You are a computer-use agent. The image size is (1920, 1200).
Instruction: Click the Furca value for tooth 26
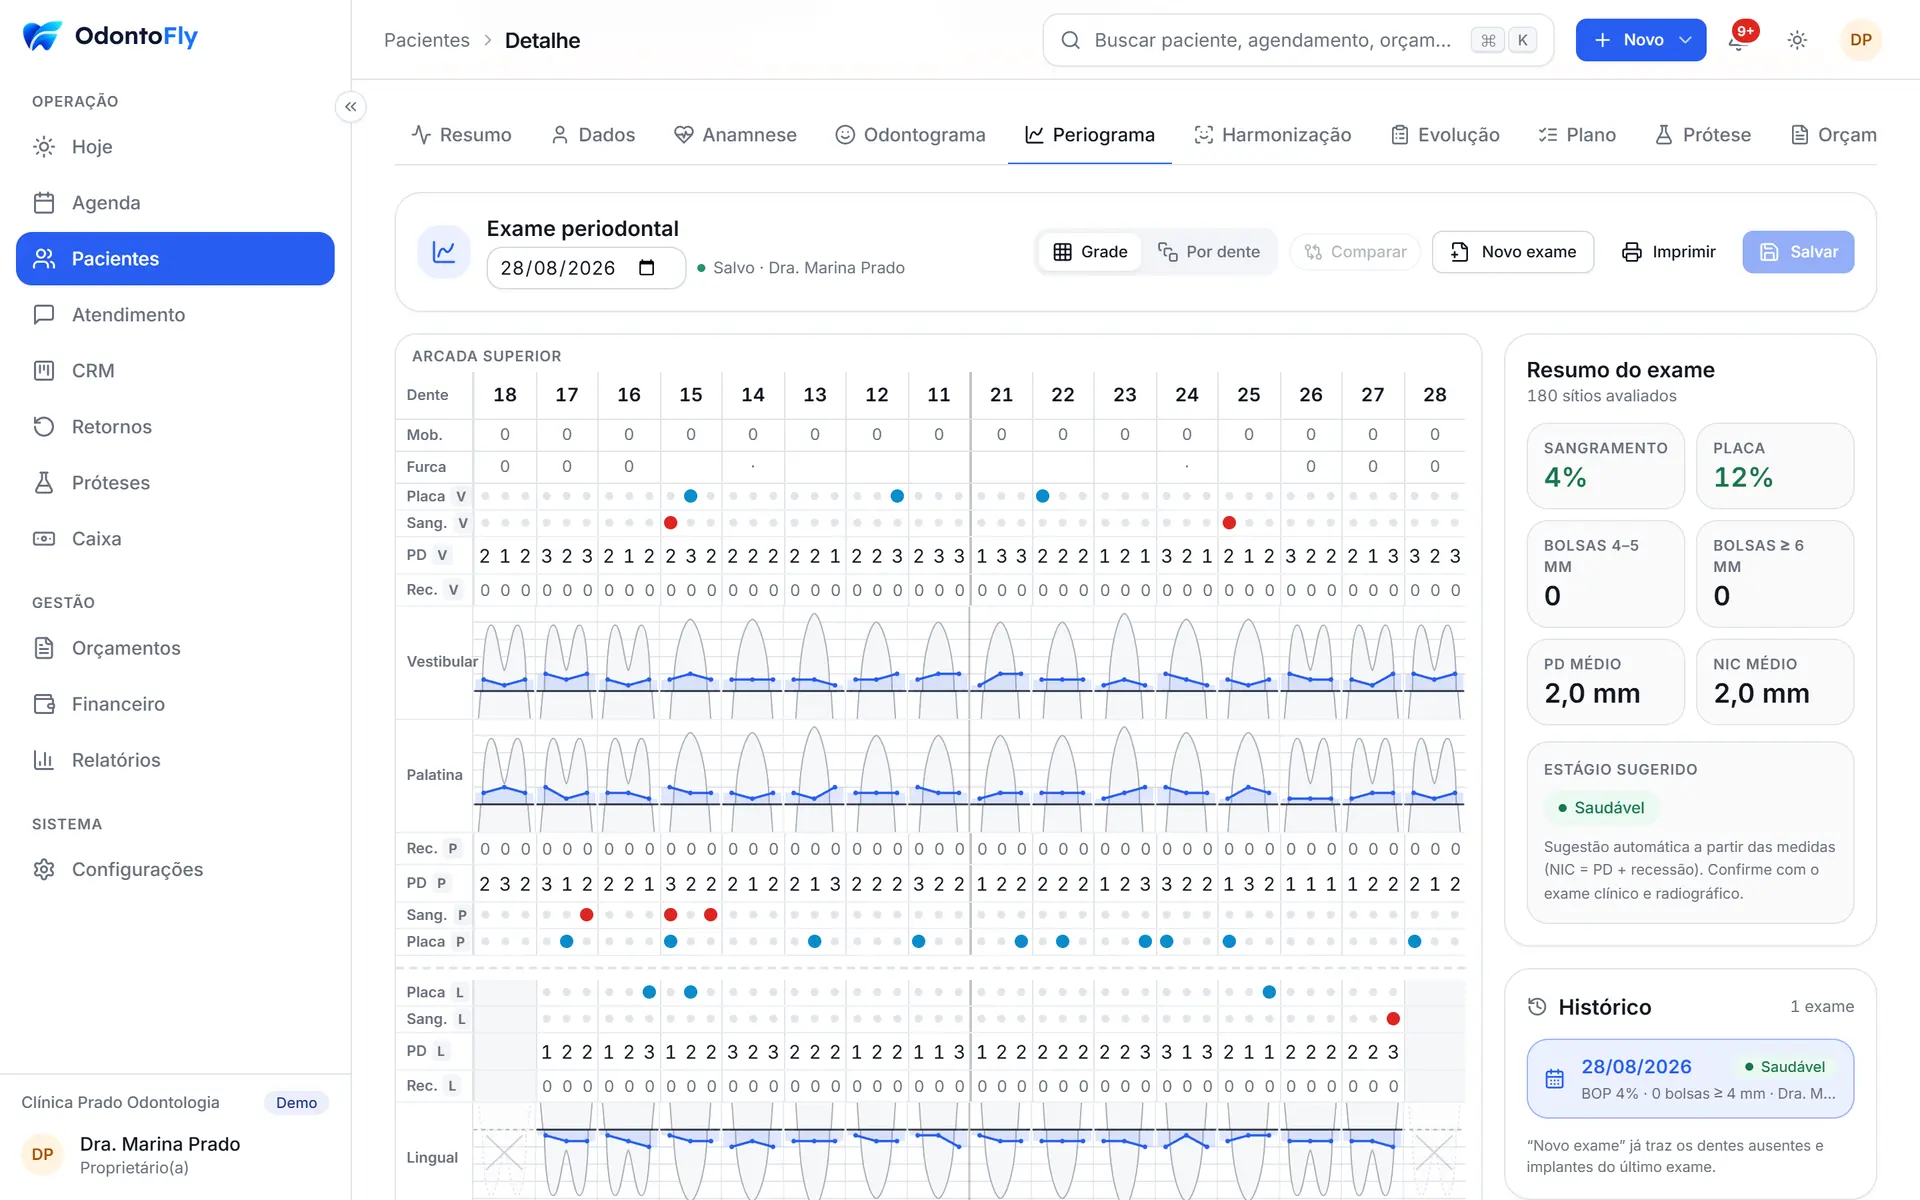coord(1311,466)
